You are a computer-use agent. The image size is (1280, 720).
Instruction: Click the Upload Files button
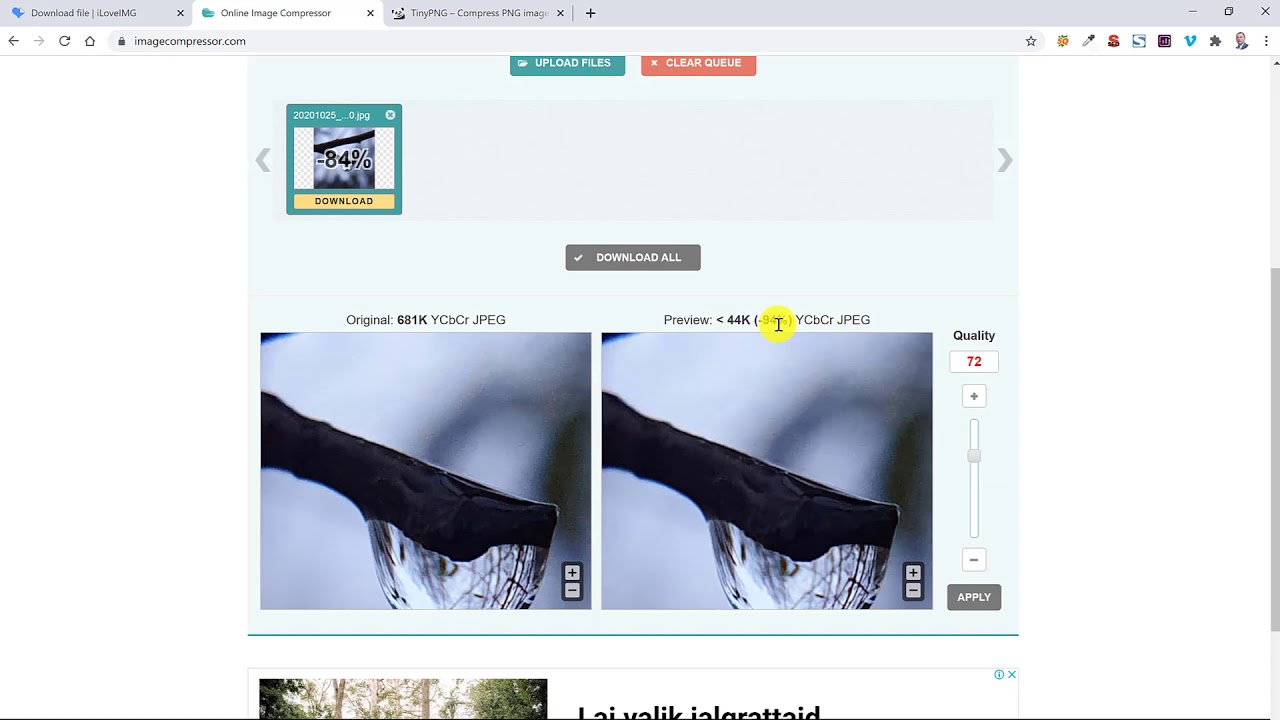pos(567,63)
